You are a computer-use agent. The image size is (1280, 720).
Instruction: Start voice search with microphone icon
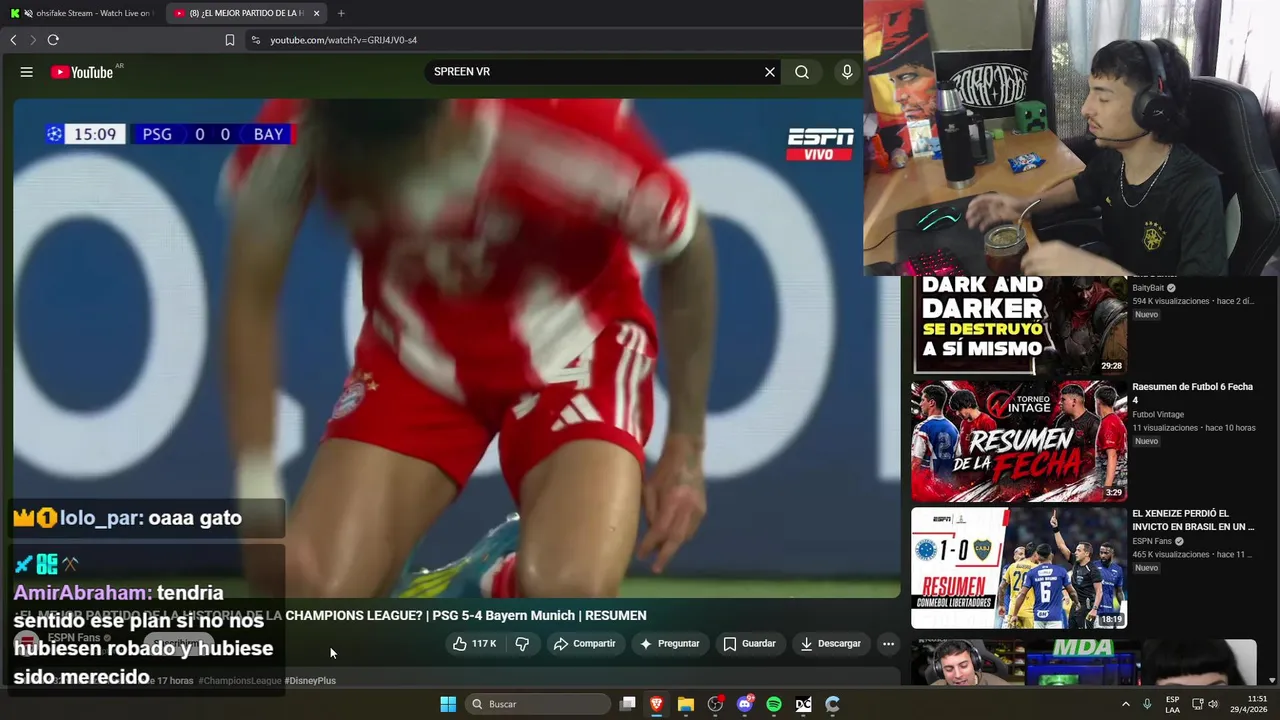(847, 72)
